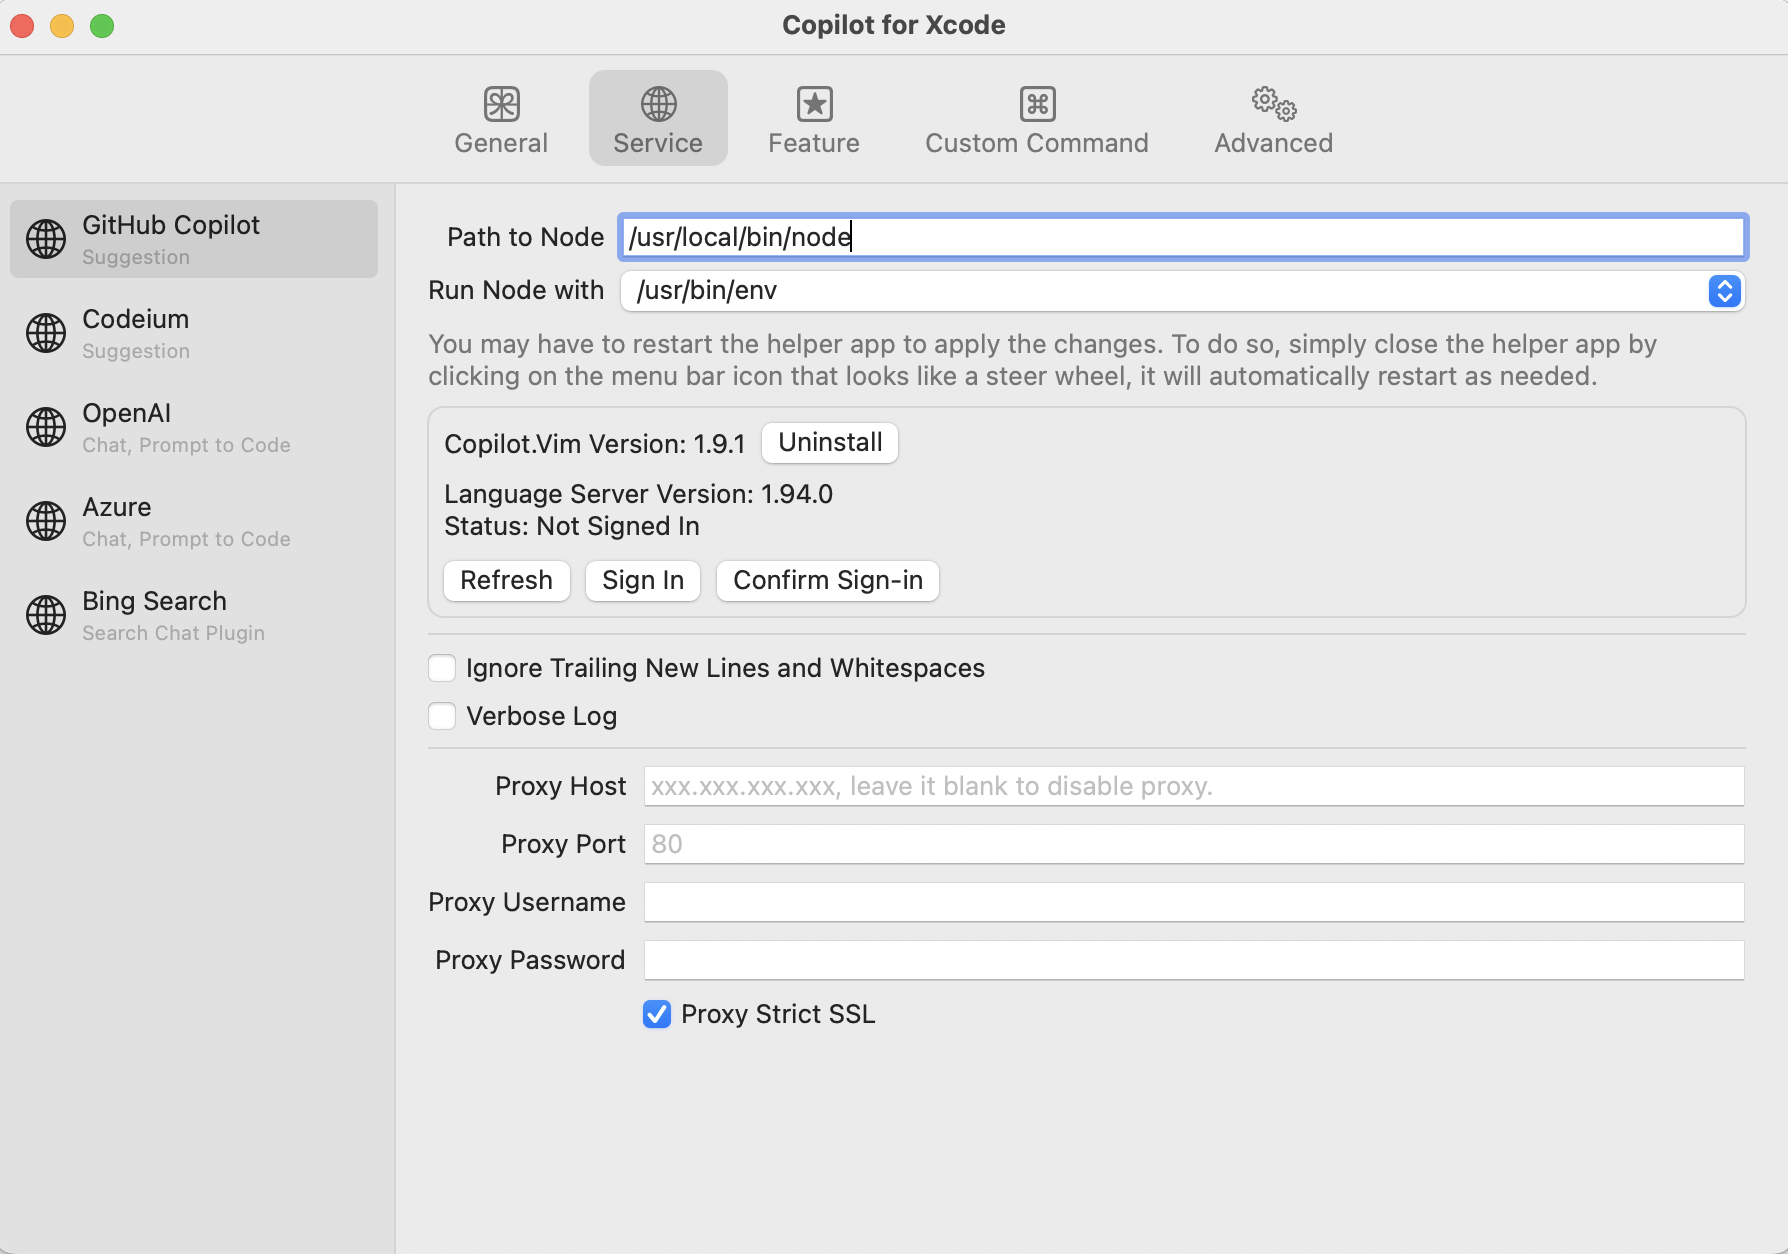Switch to the Feature tab label
The height and width of the screenshot is (1254, 1788).
coord(814,143)
